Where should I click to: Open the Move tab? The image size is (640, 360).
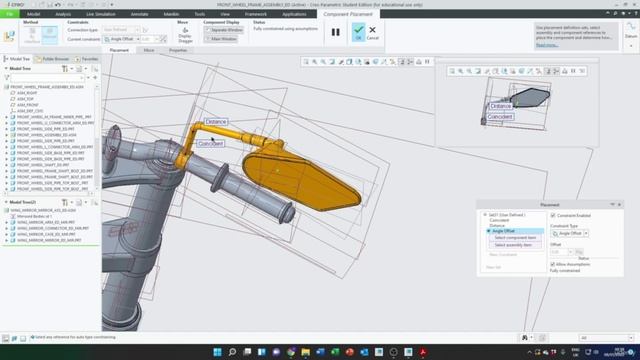[x=149, y=50]
